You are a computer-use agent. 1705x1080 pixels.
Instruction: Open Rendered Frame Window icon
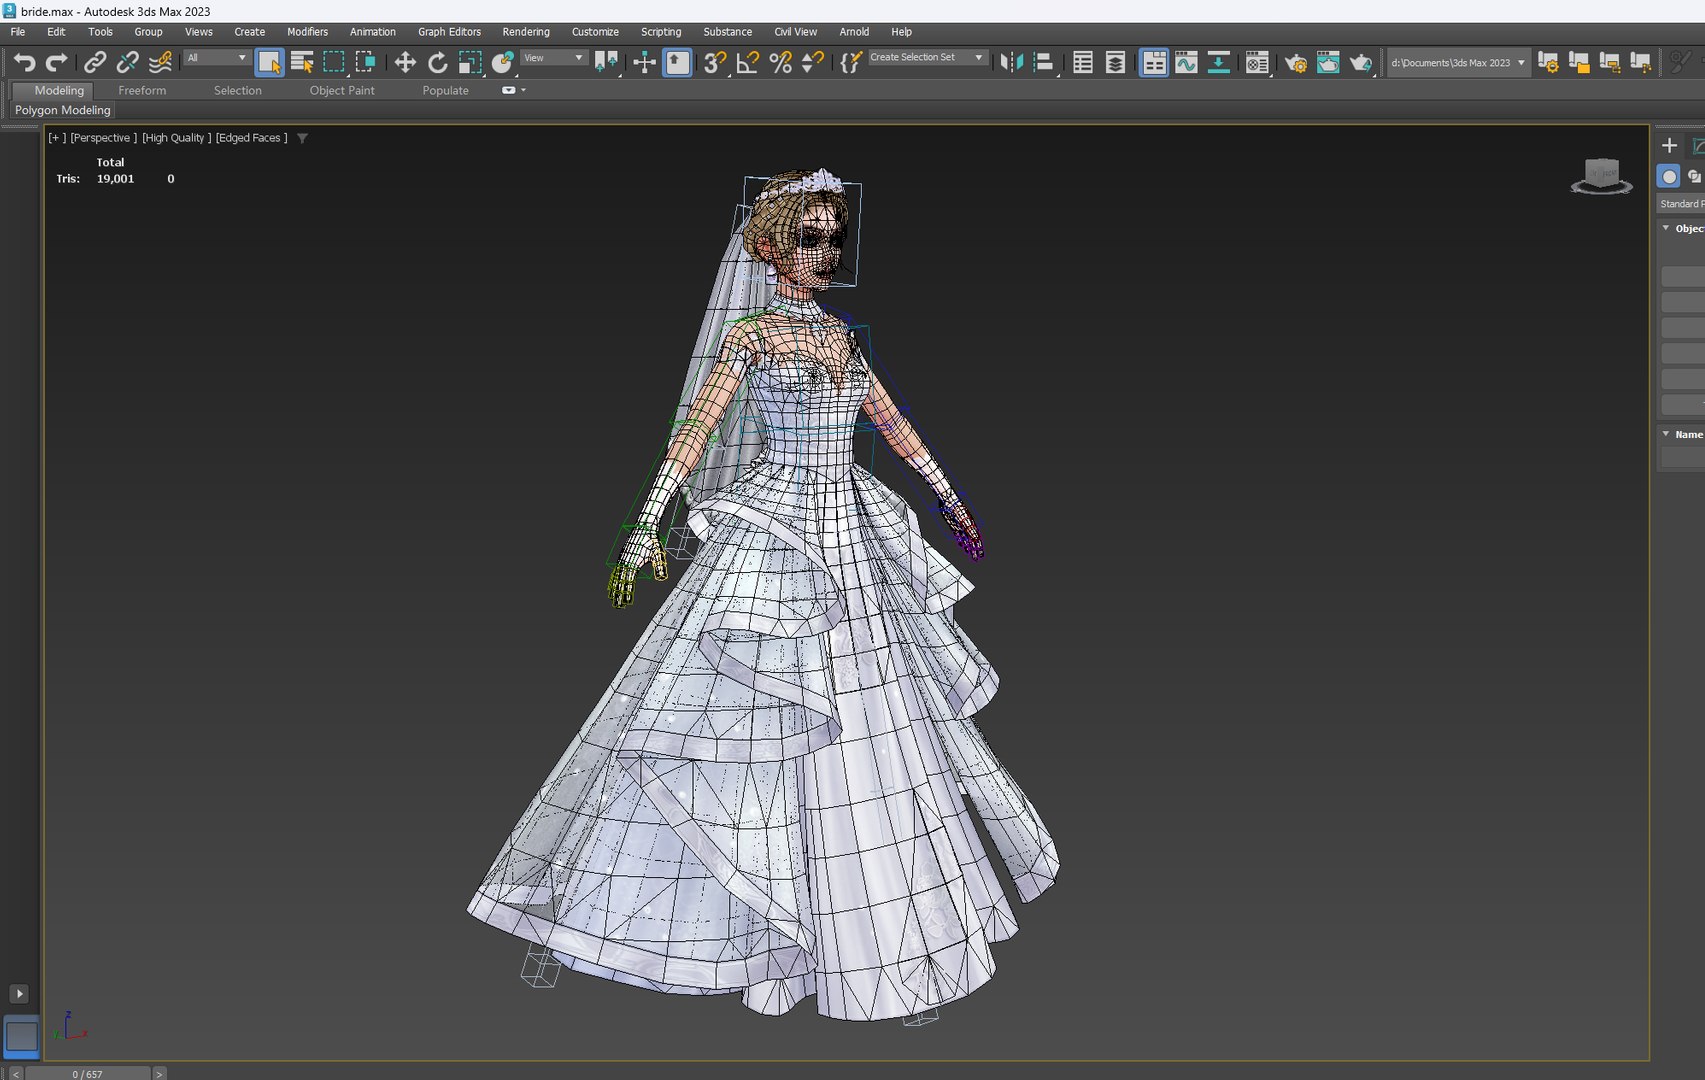[x=1328, y=63]
